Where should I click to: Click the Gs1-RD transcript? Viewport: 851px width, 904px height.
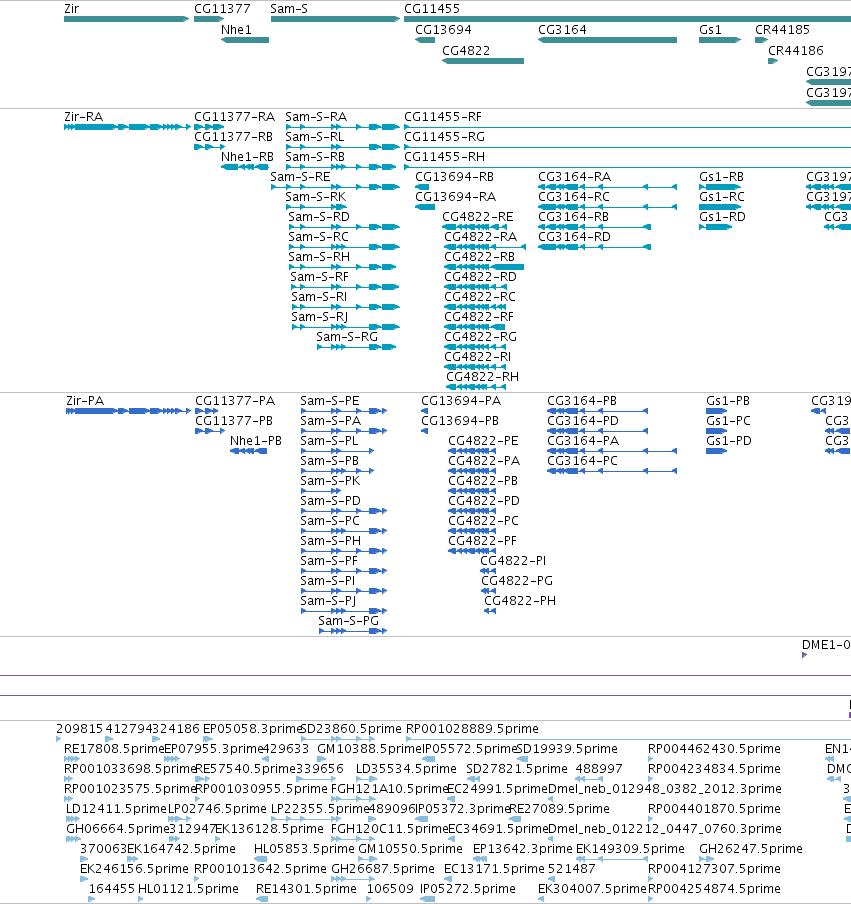click(x=716, y=227)
